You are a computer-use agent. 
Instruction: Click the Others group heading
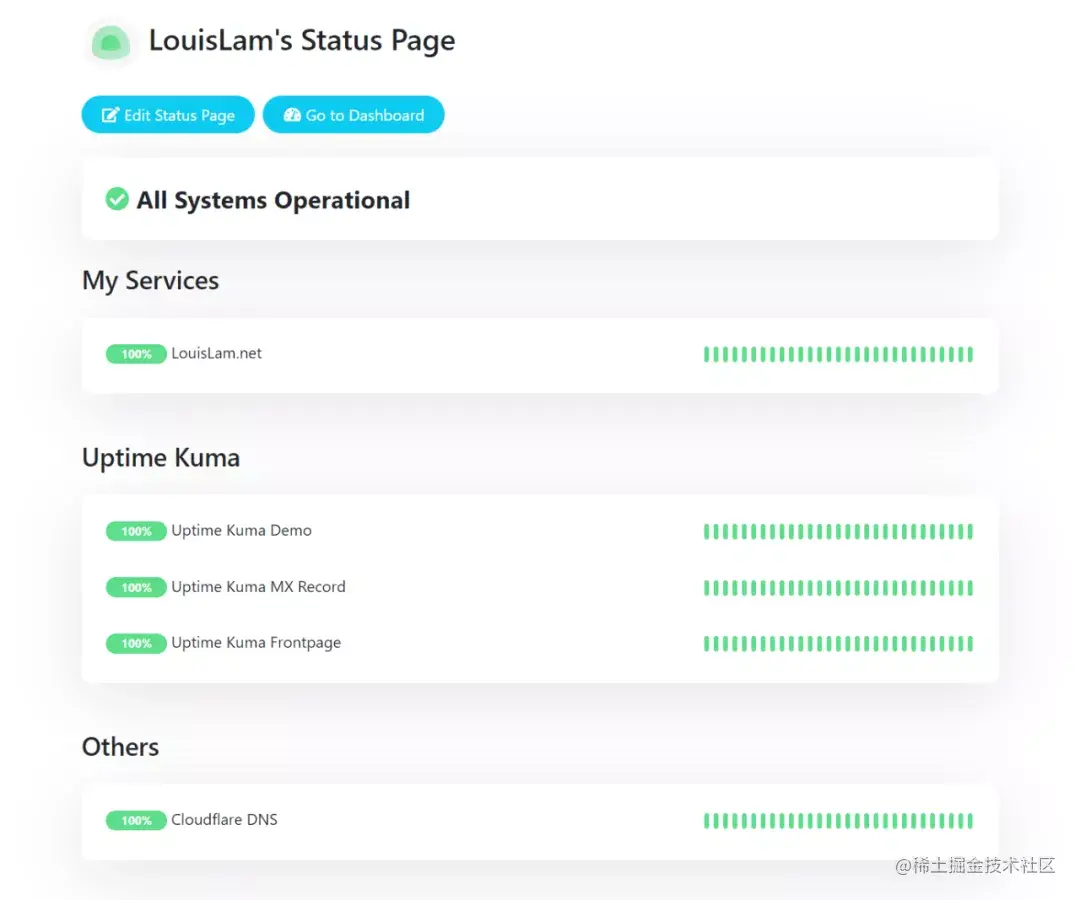tap(120, 746)
